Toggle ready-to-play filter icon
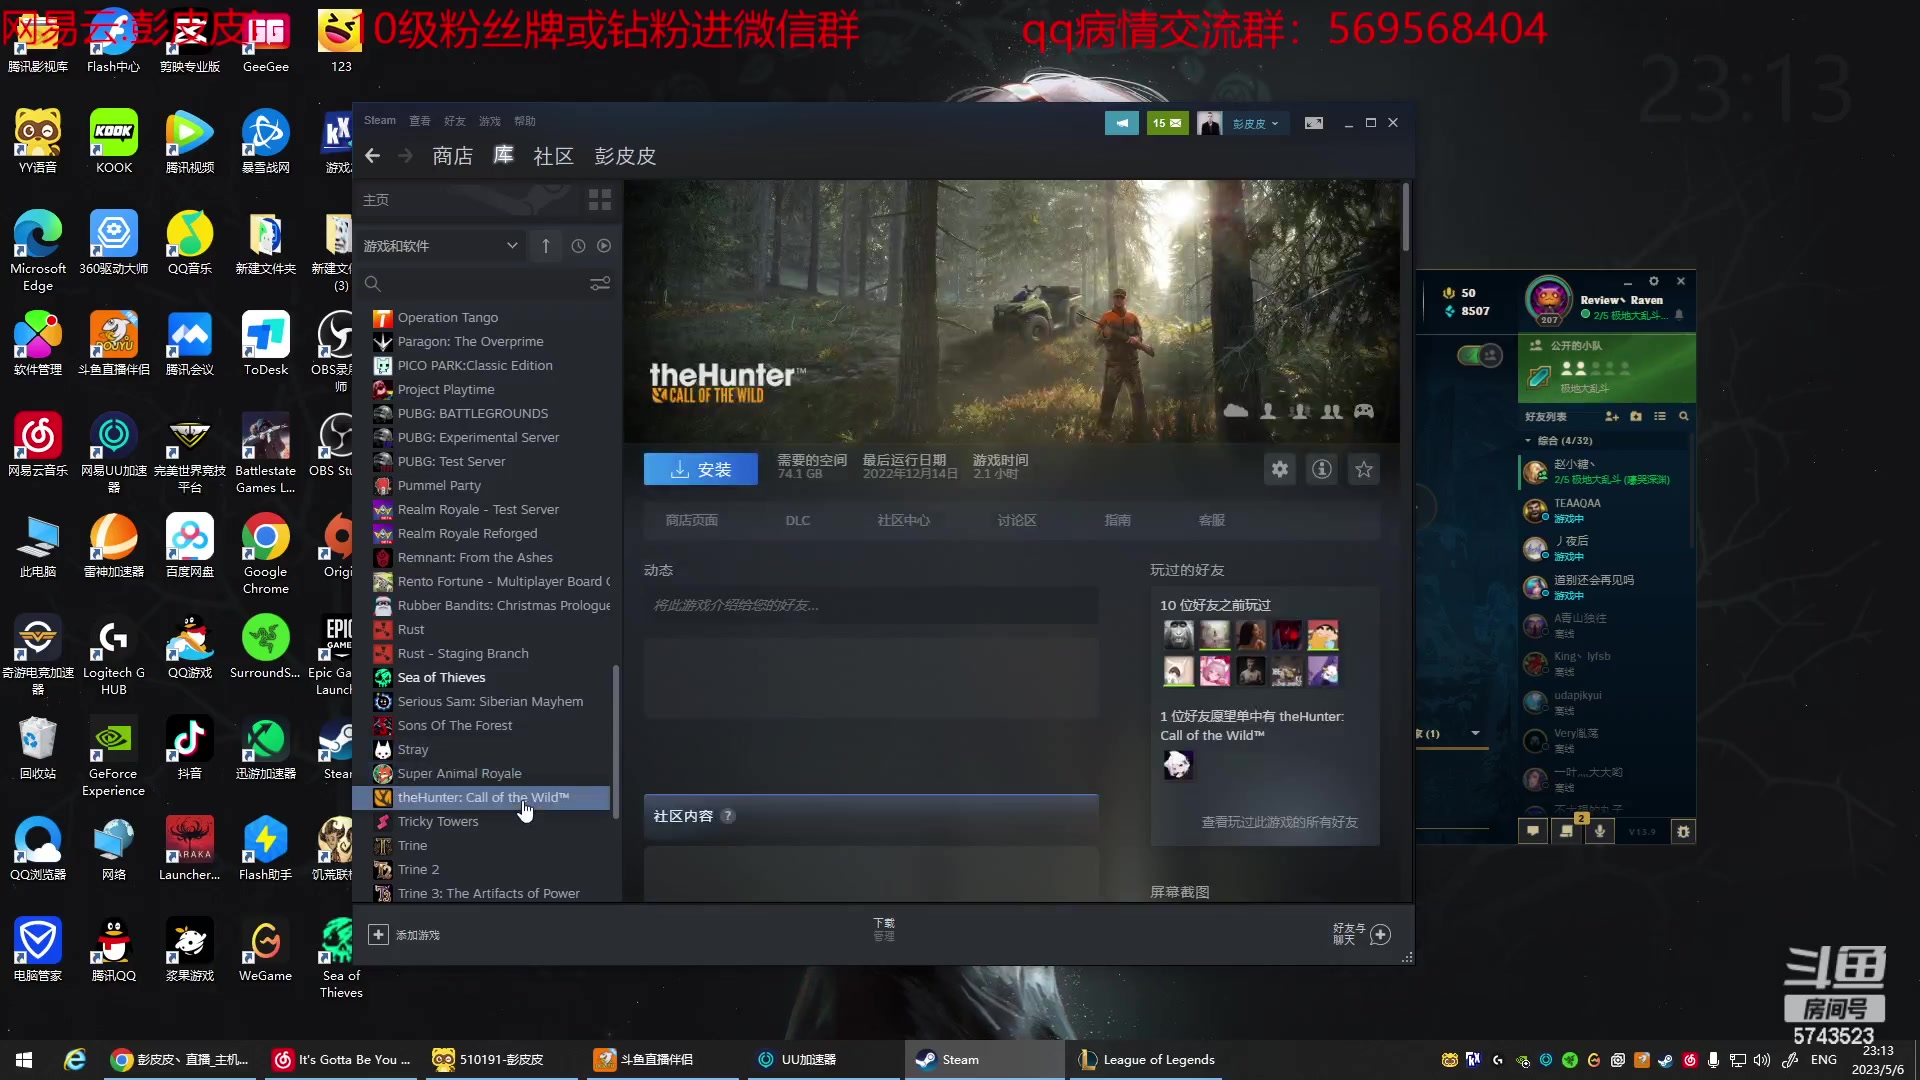 point(604,246)
